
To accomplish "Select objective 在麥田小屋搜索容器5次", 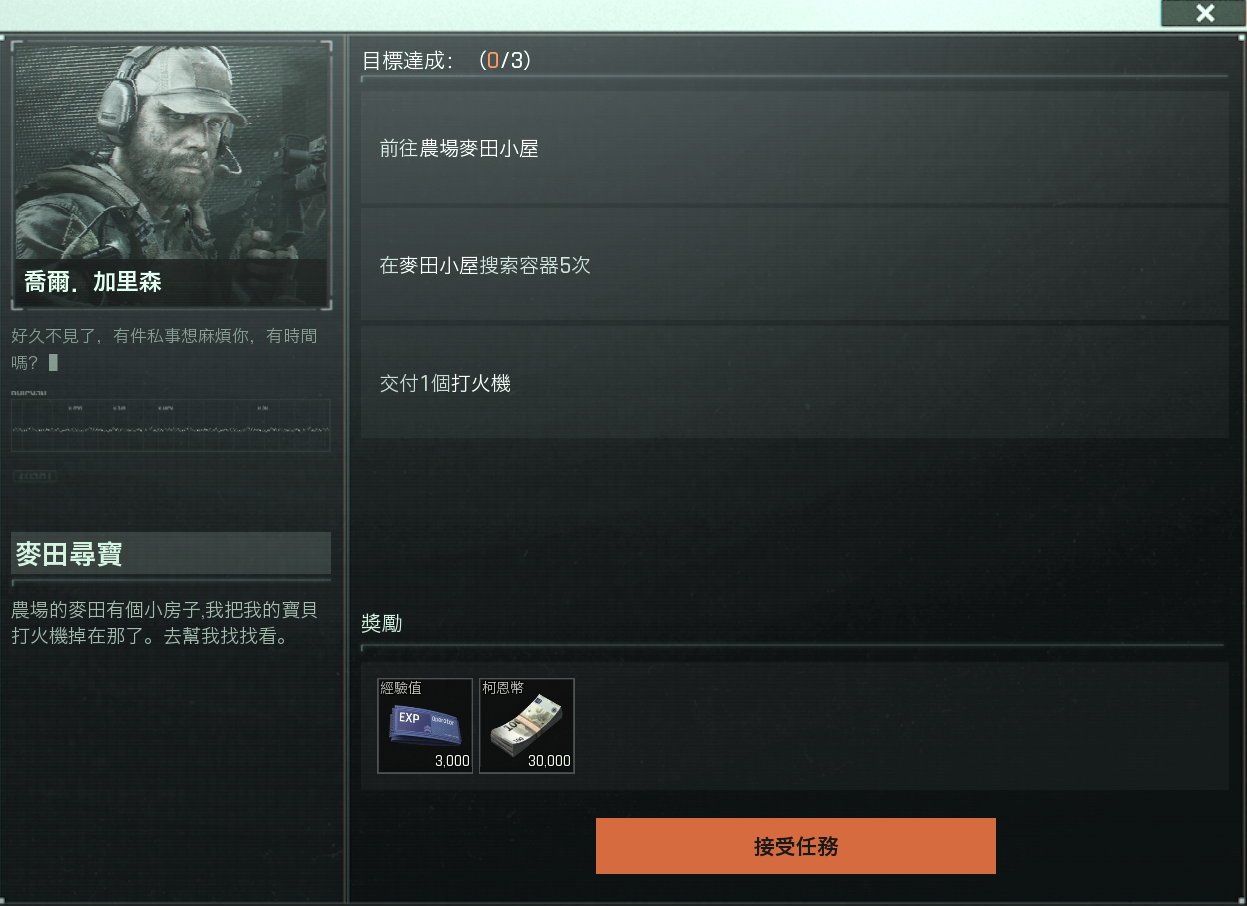I will 794,266.
